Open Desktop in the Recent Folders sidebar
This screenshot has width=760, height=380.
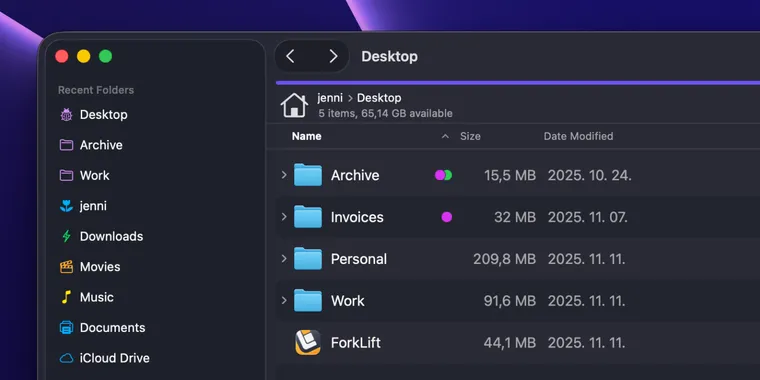103,115
